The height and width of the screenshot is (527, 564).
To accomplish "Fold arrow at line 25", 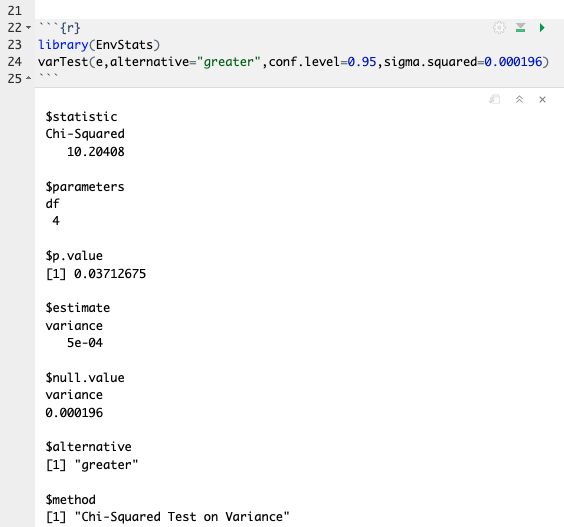I will [28, 78].
